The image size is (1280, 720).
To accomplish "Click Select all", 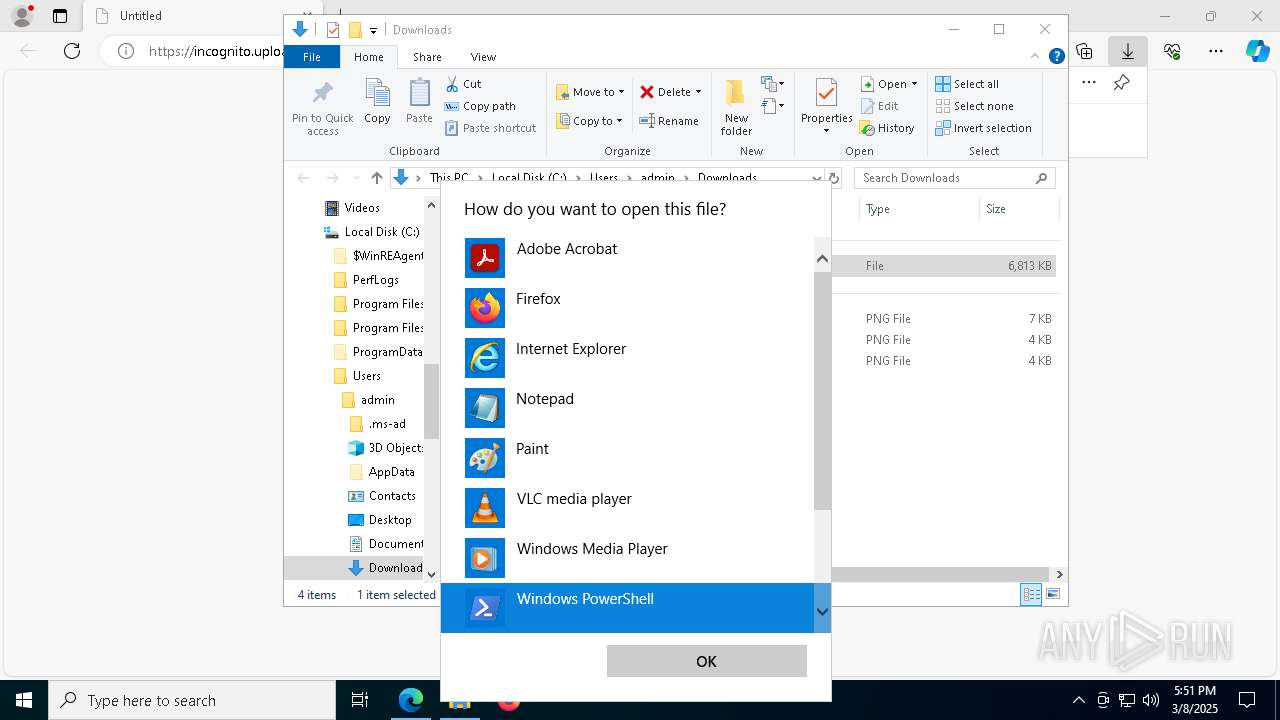I will click(x=967, y=84).
